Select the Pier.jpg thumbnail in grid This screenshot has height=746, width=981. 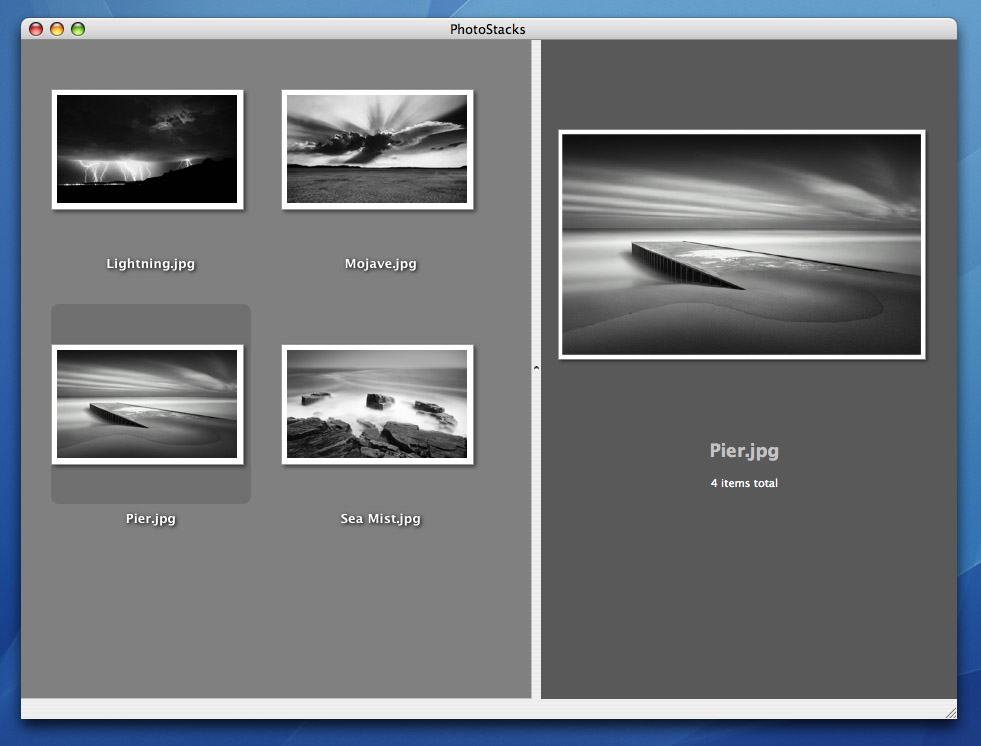[x=148, y=404]
